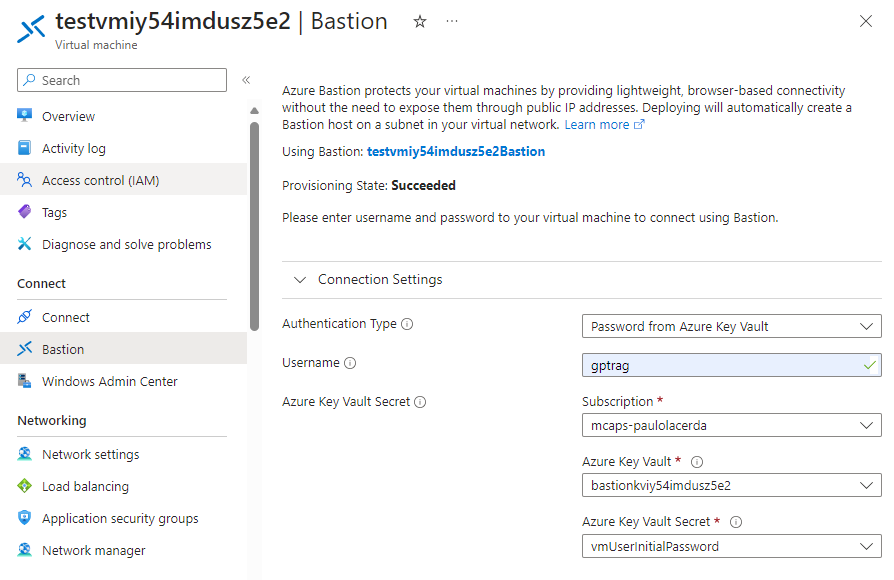Open Overview menu item

(x=123, y=116)
